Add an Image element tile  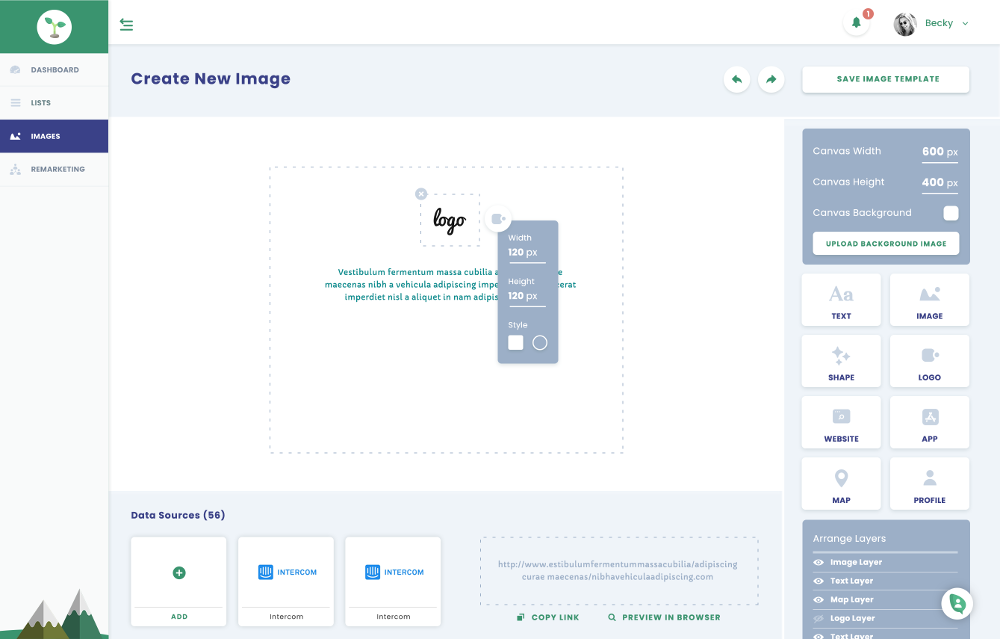point(929,300)
